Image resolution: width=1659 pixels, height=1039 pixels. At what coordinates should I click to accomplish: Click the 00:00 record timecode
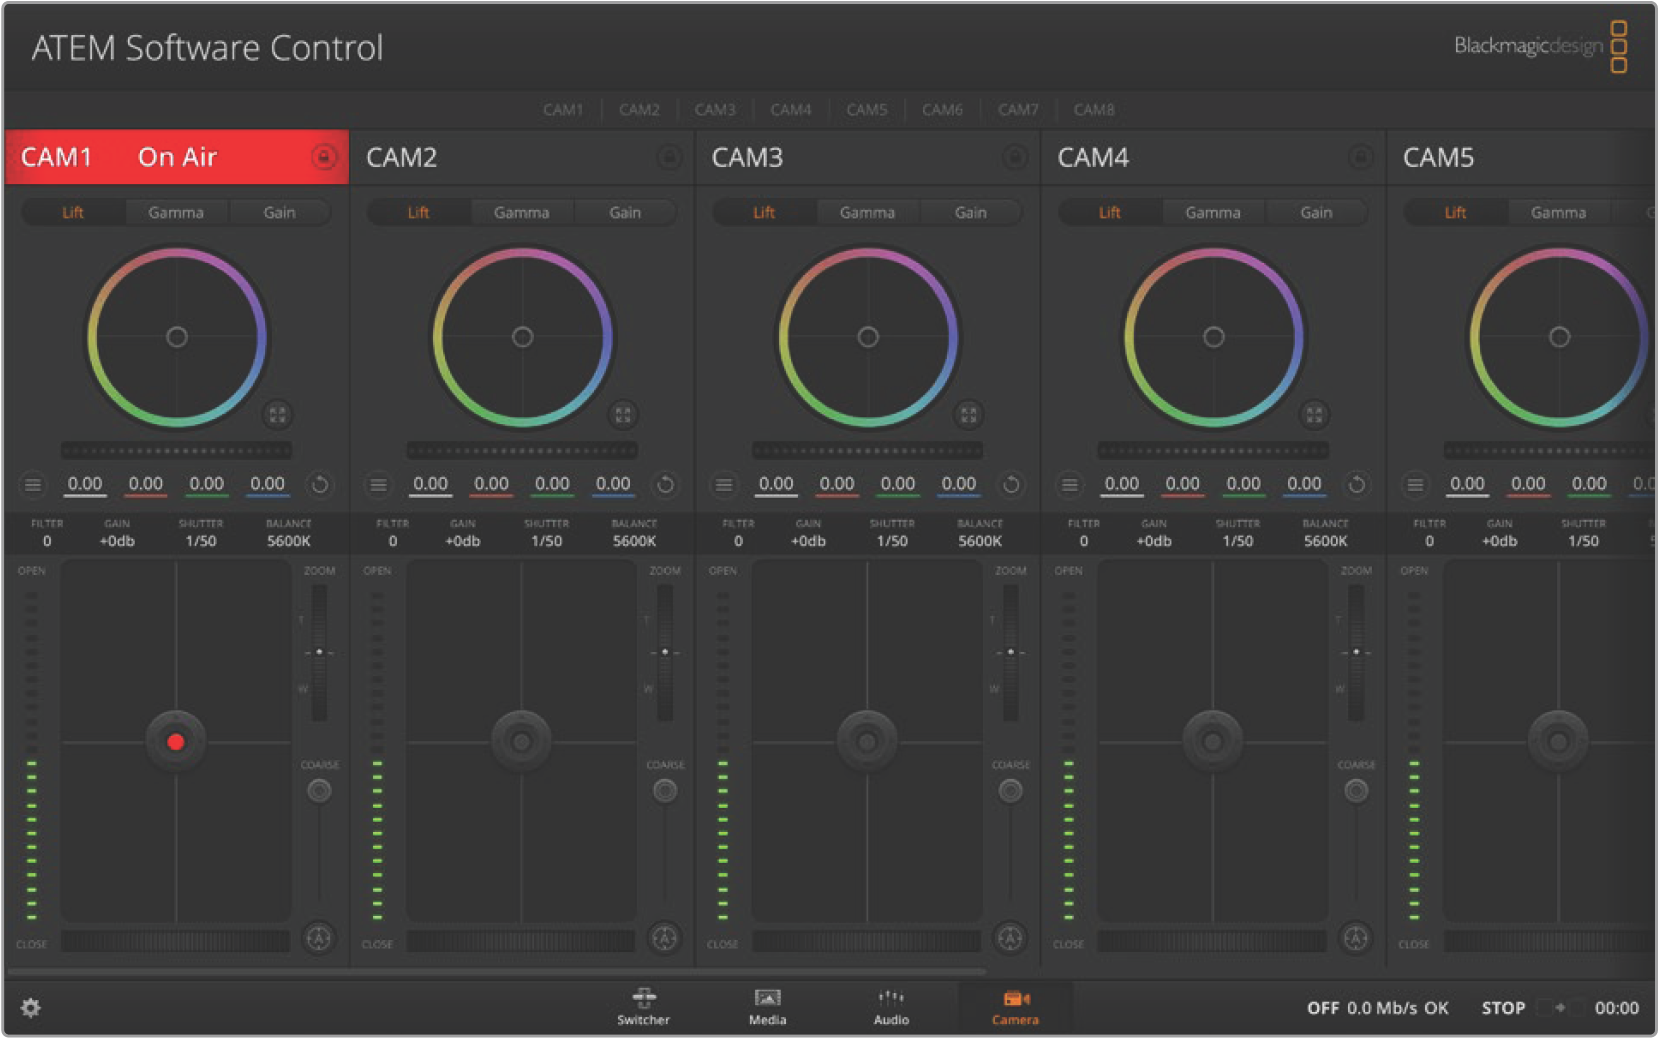[x=1616, y=1008]
